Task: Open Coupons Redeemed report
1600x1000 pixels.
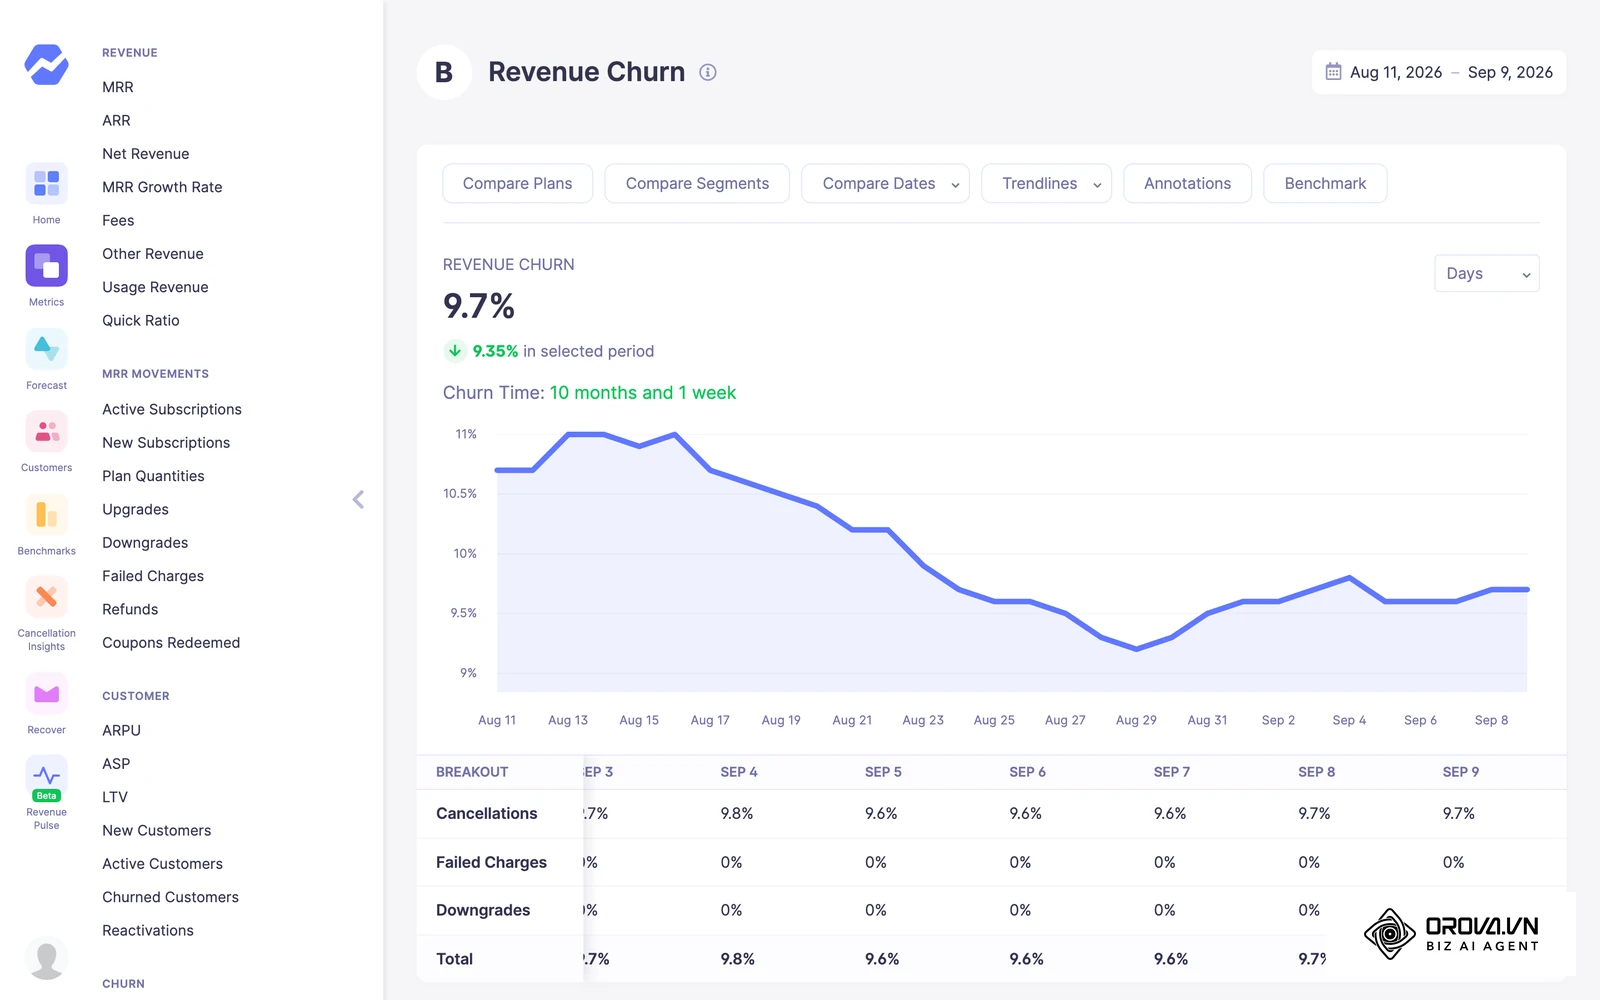Action: (x=171, y=642)
